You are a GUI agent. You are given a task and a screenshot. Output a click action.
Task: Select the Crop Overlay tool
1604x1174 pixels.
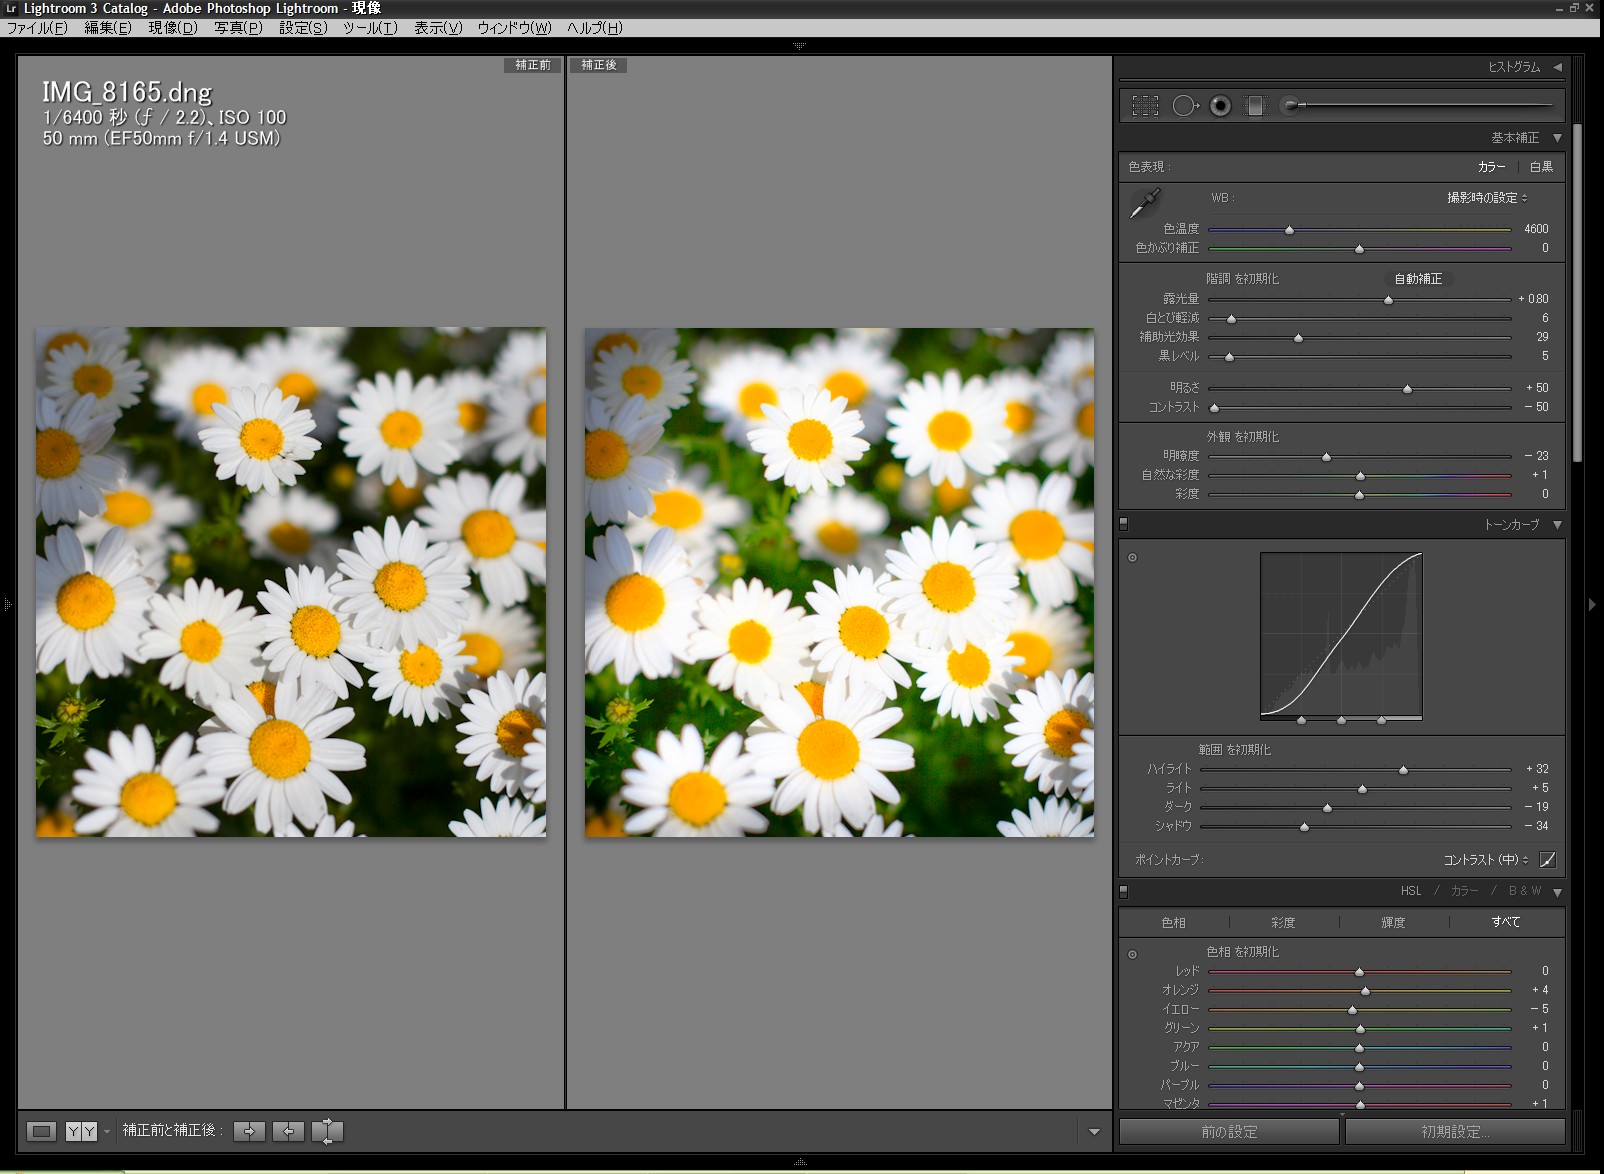point(1145,106)
